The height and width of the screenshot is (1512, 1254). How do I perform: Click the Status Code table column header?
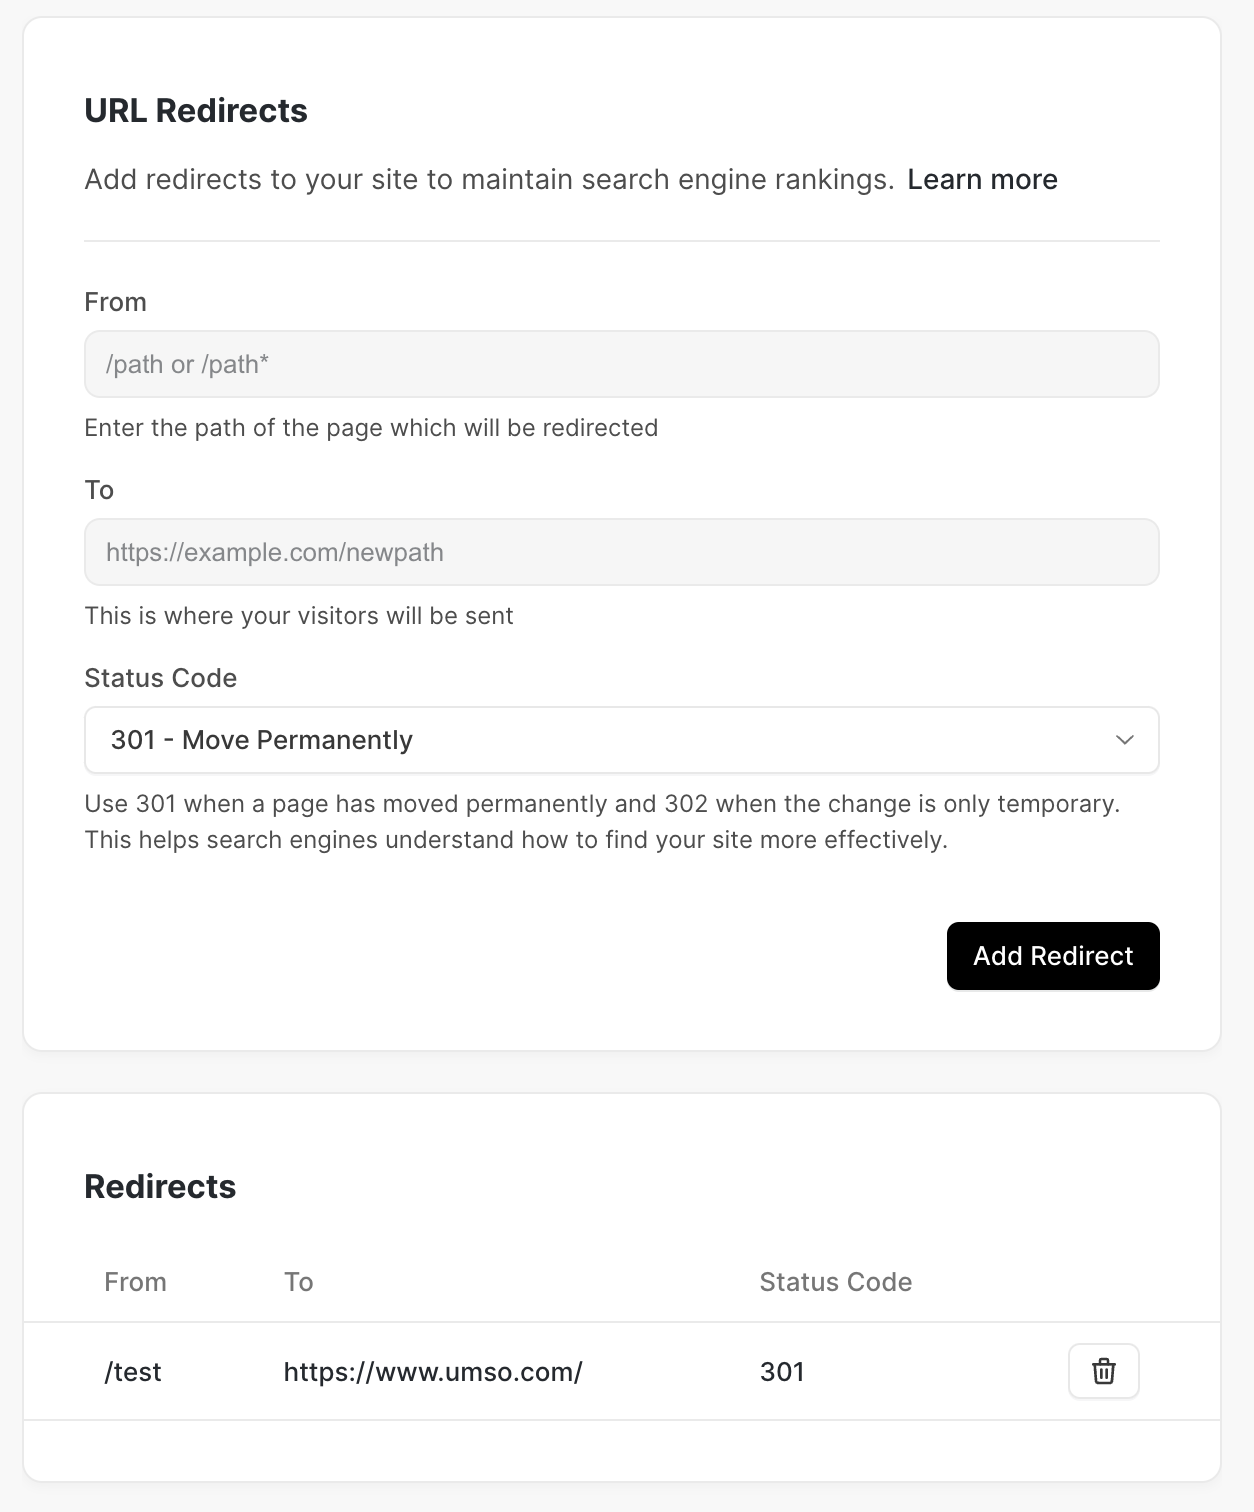click(x=835, y=1282)
